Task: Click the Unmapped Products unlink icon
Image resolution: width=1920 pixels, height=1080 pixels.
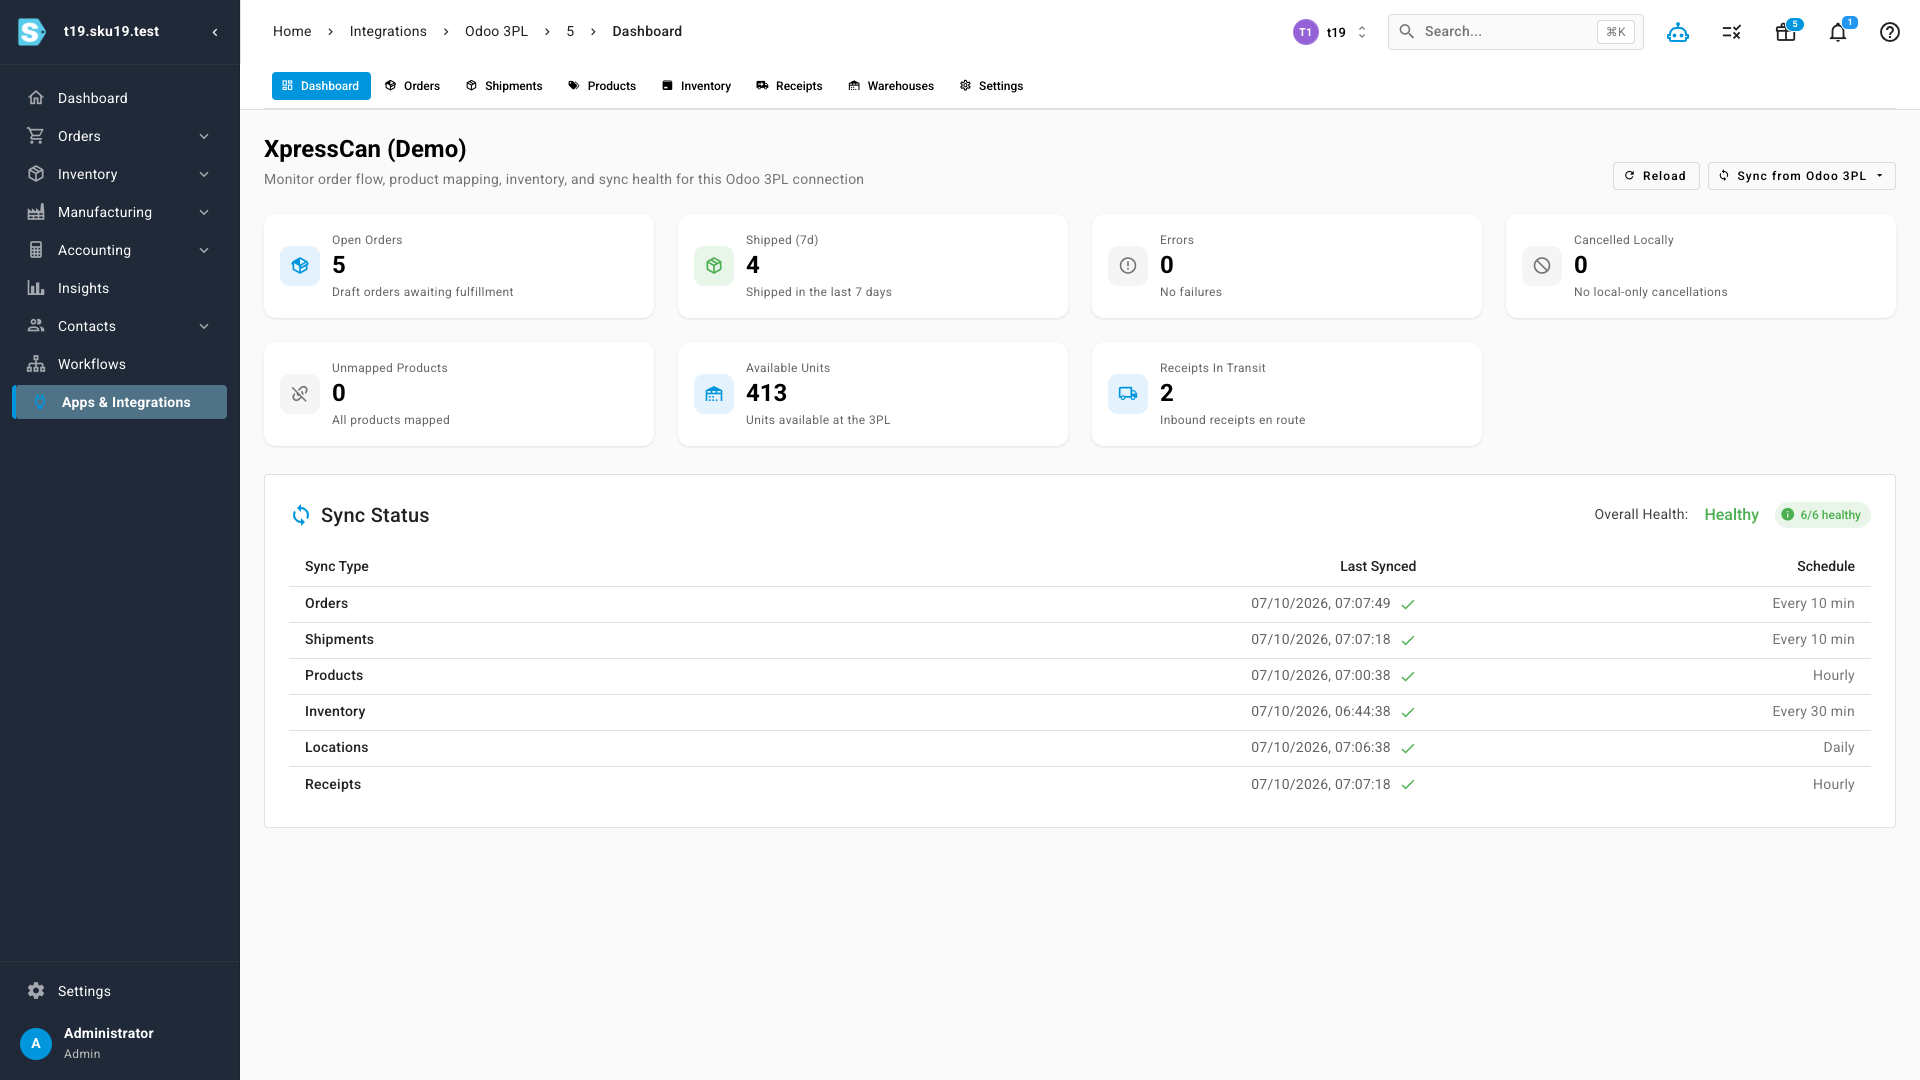Action: click(x=300, y=394)
